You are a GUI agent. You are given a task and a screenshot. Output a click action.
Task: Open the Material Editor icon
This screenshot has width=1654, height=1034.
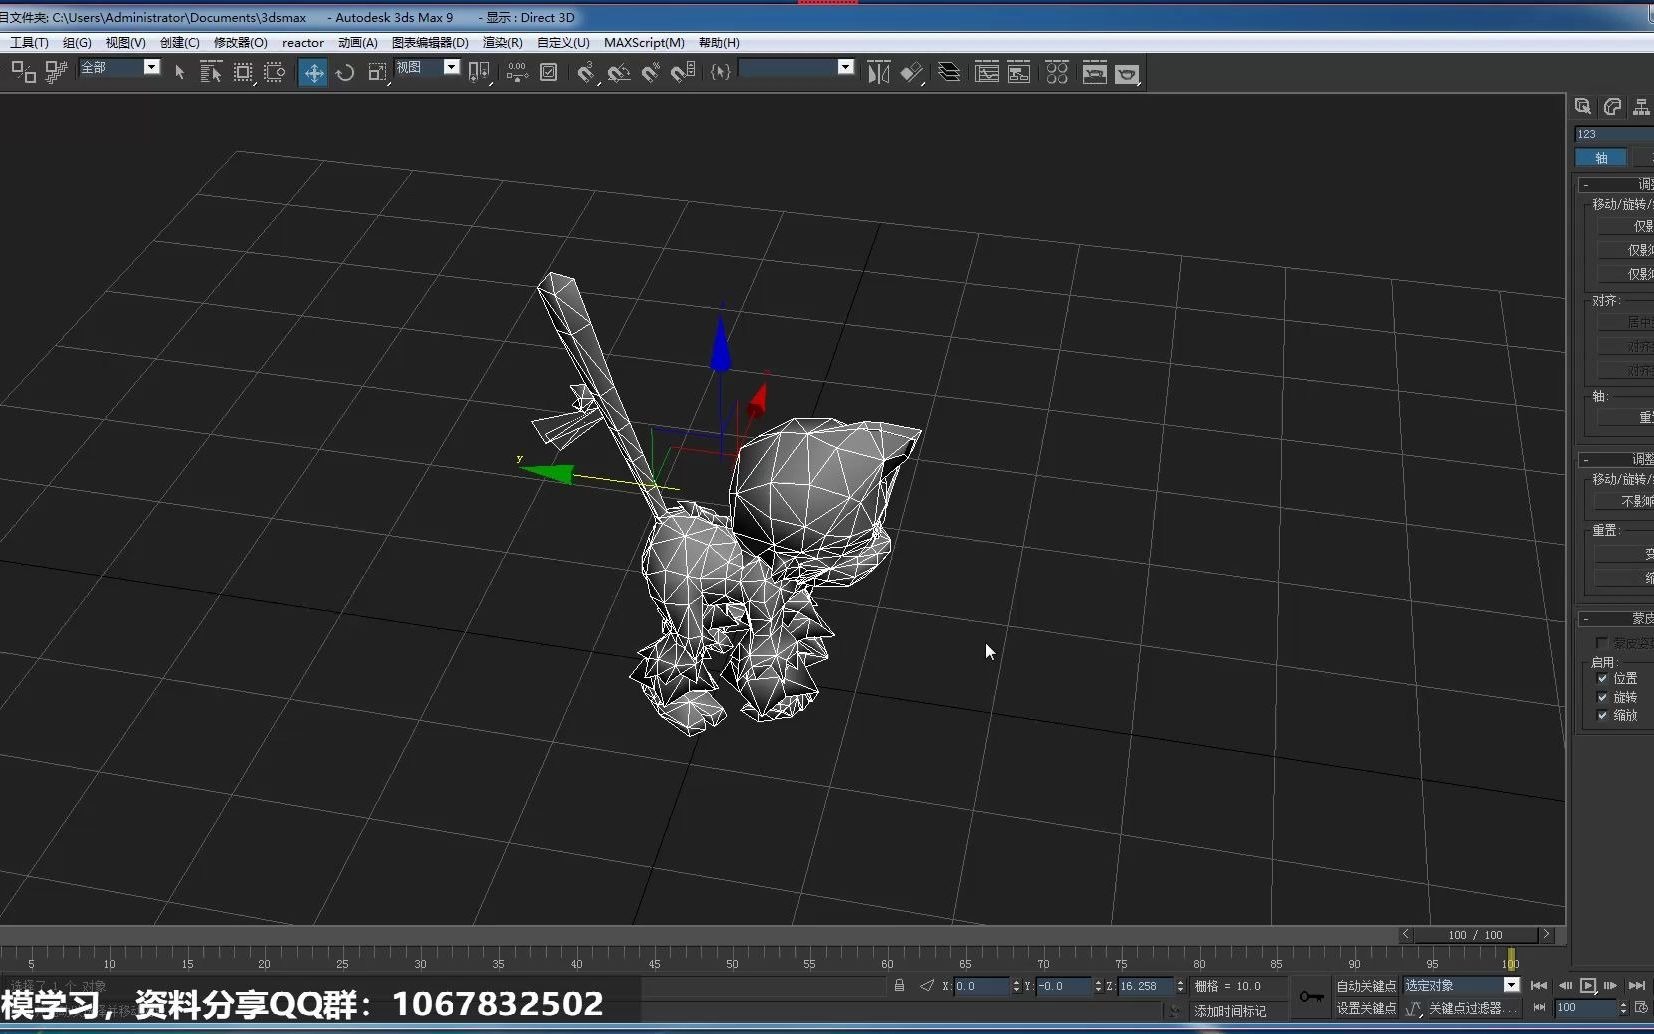tap(1057, 72)
